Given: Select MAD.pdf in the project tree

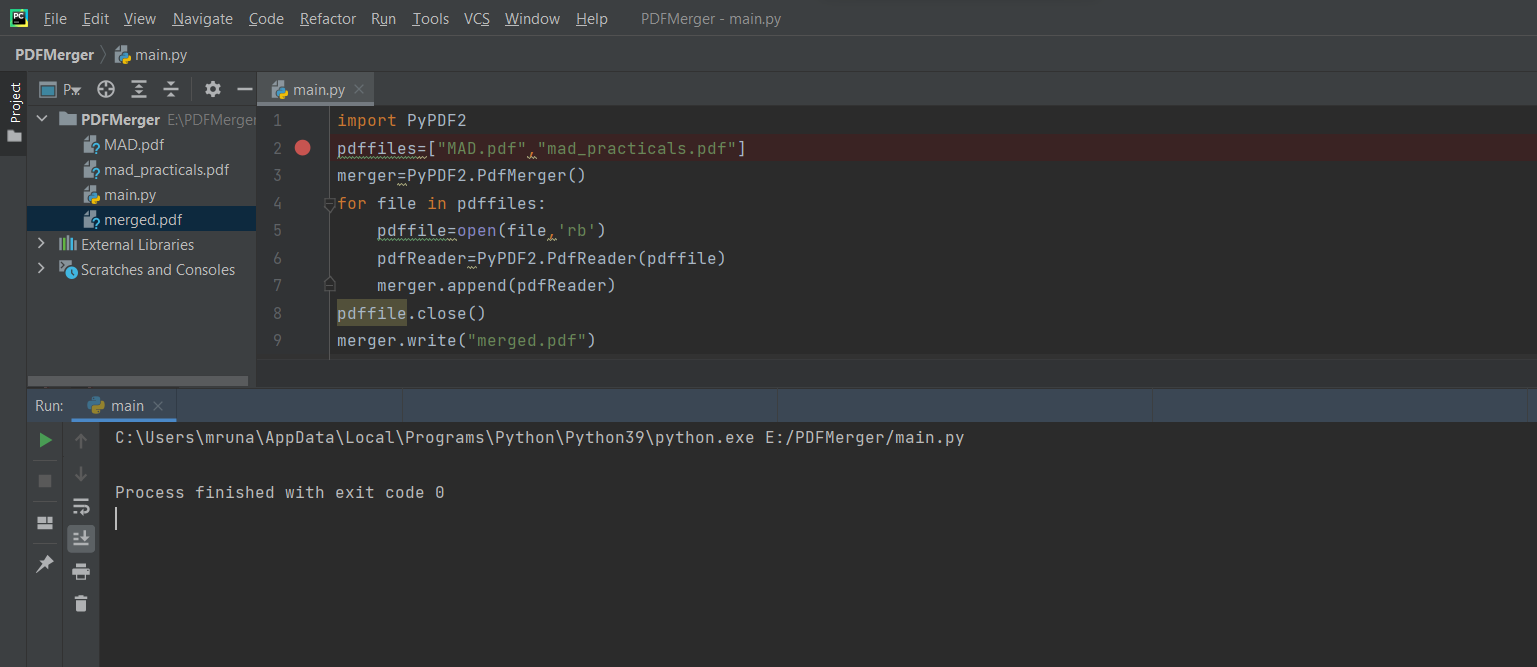Looking at the screenshot, I should pyautogui.click(x=134, y=144).
